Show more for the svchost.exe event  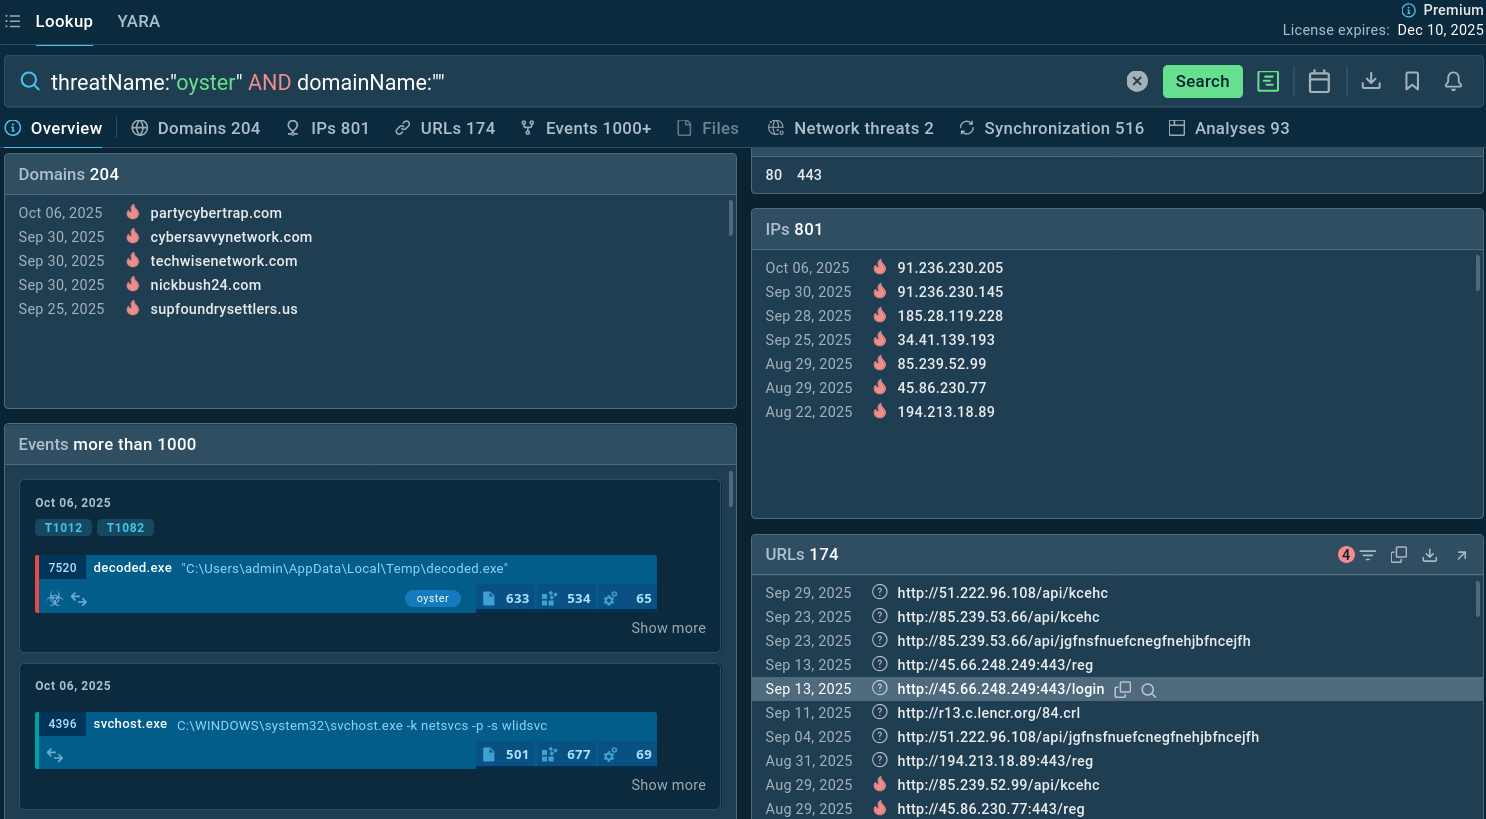(x=668, y=785)
